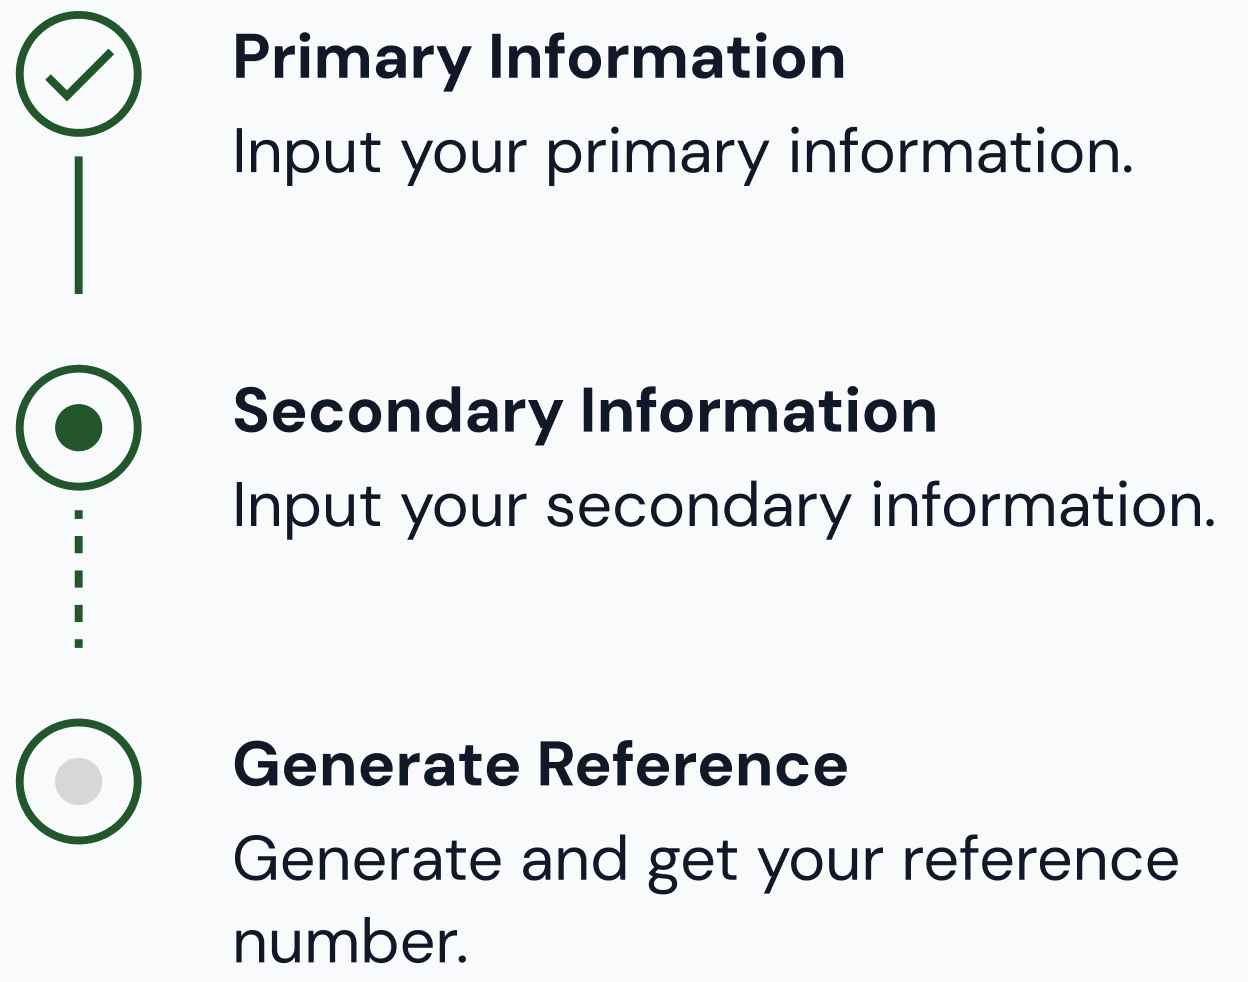Select the word 'Primary' in first heading
The image size is (1248, 982).
(x=352, y=59)
